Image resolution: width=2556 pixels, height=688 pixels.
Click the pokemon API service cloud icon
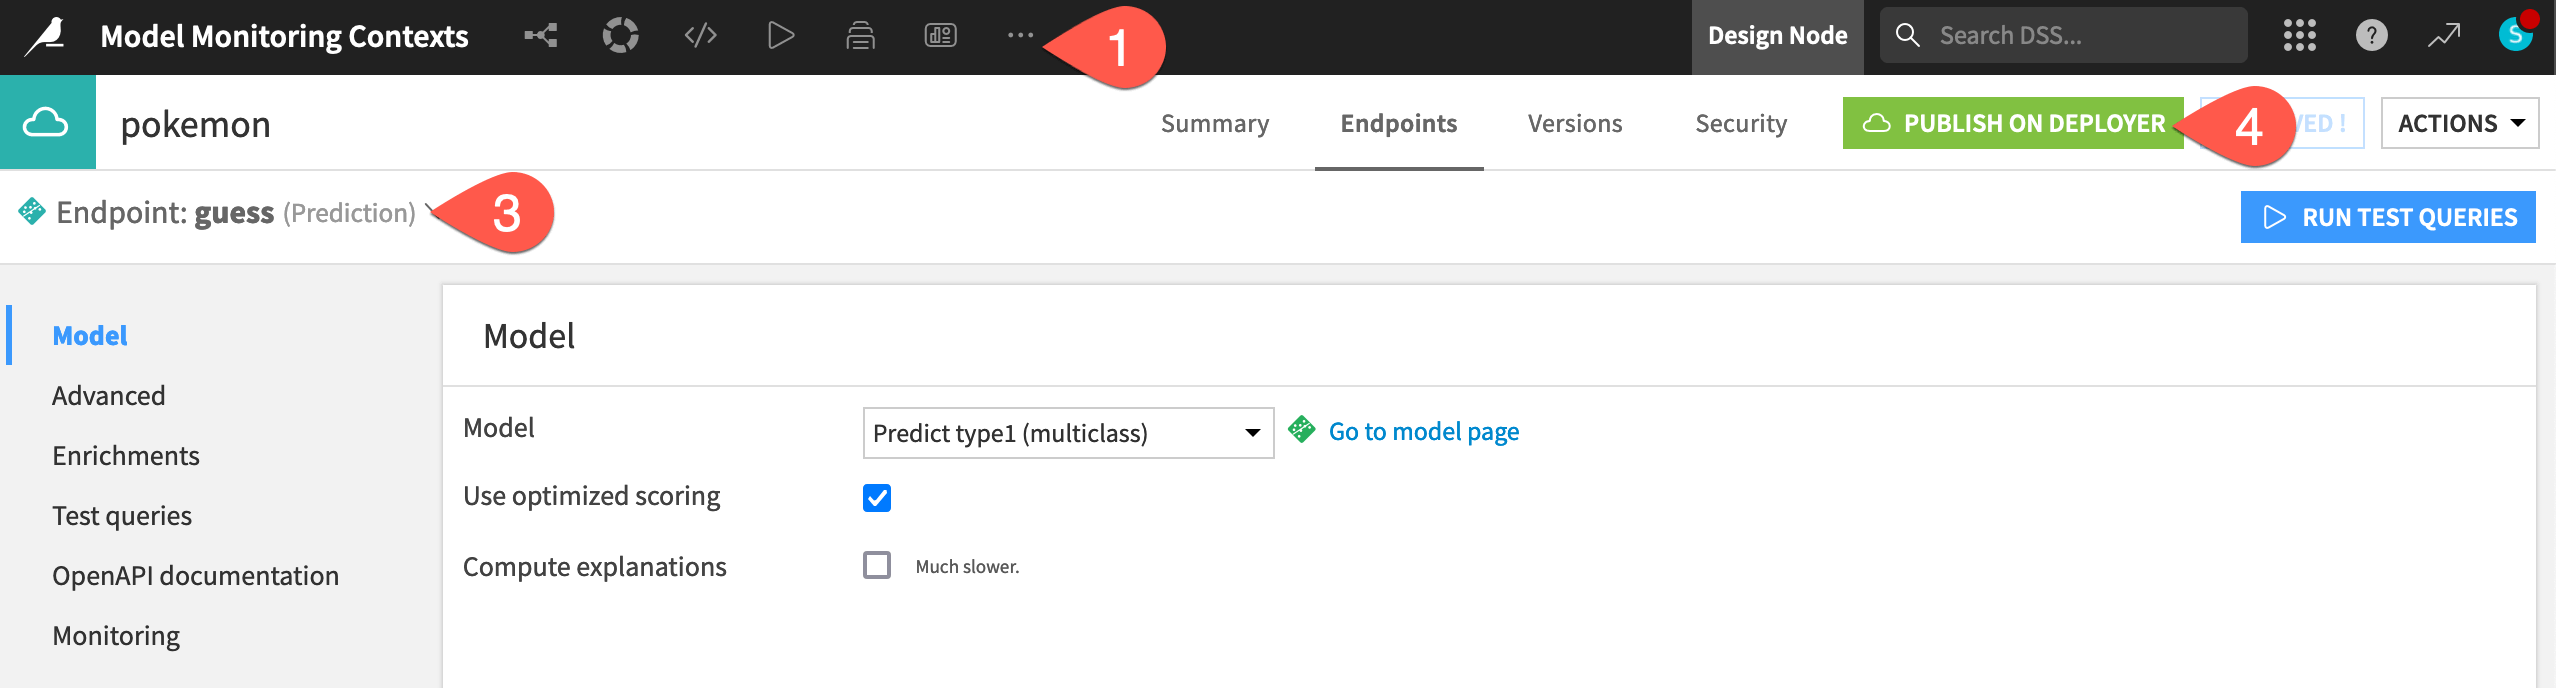coord(46,123)
